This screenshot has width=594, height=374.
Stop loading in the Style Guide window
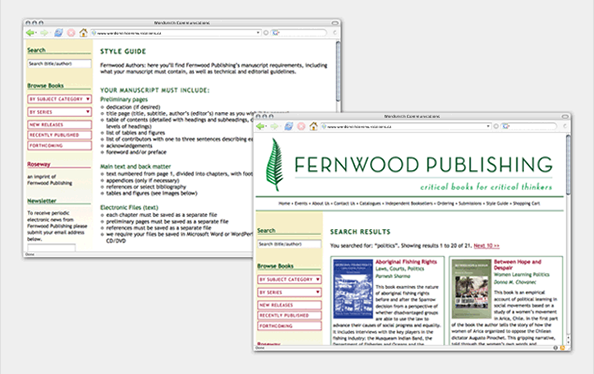71,33
